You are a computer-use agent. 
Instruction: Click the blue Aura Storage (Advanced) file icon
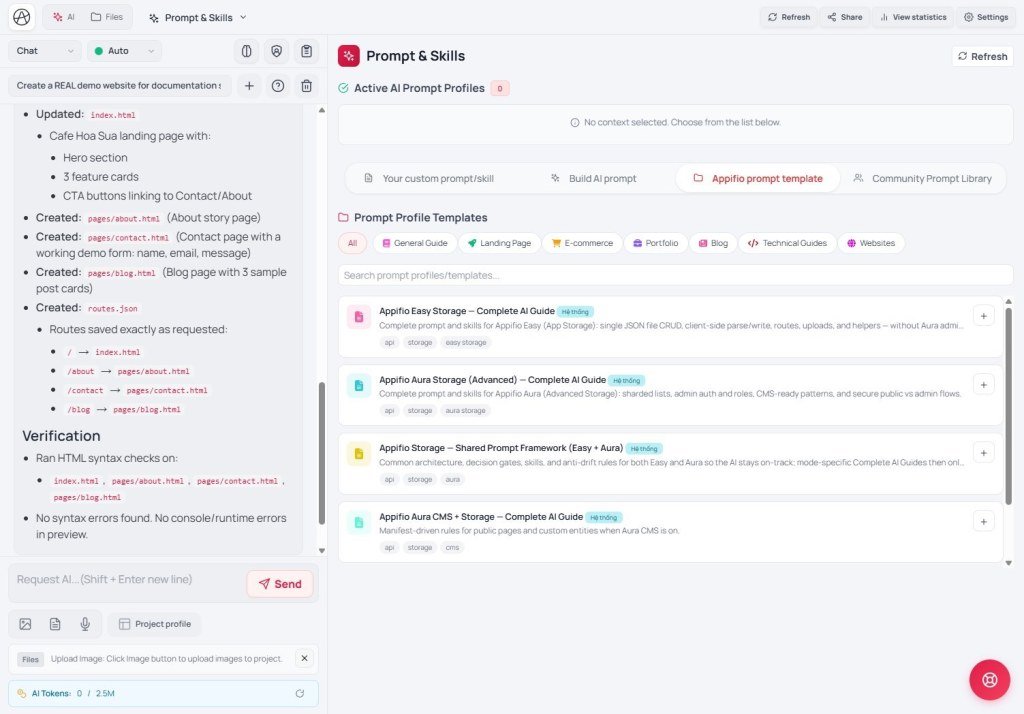[359, 385]
